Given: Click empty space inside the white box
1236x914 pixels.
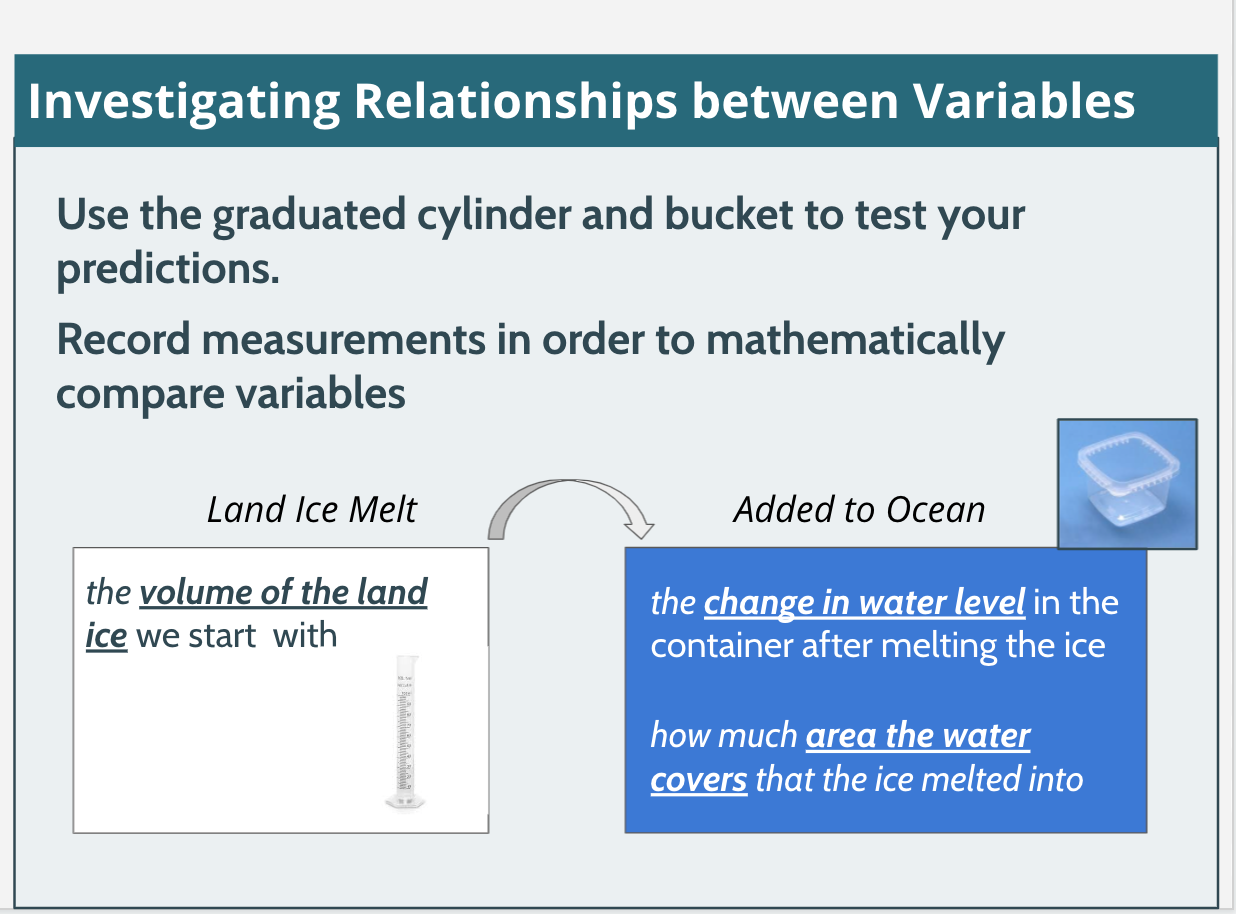Looking at the screenshot, I should 220,750.
